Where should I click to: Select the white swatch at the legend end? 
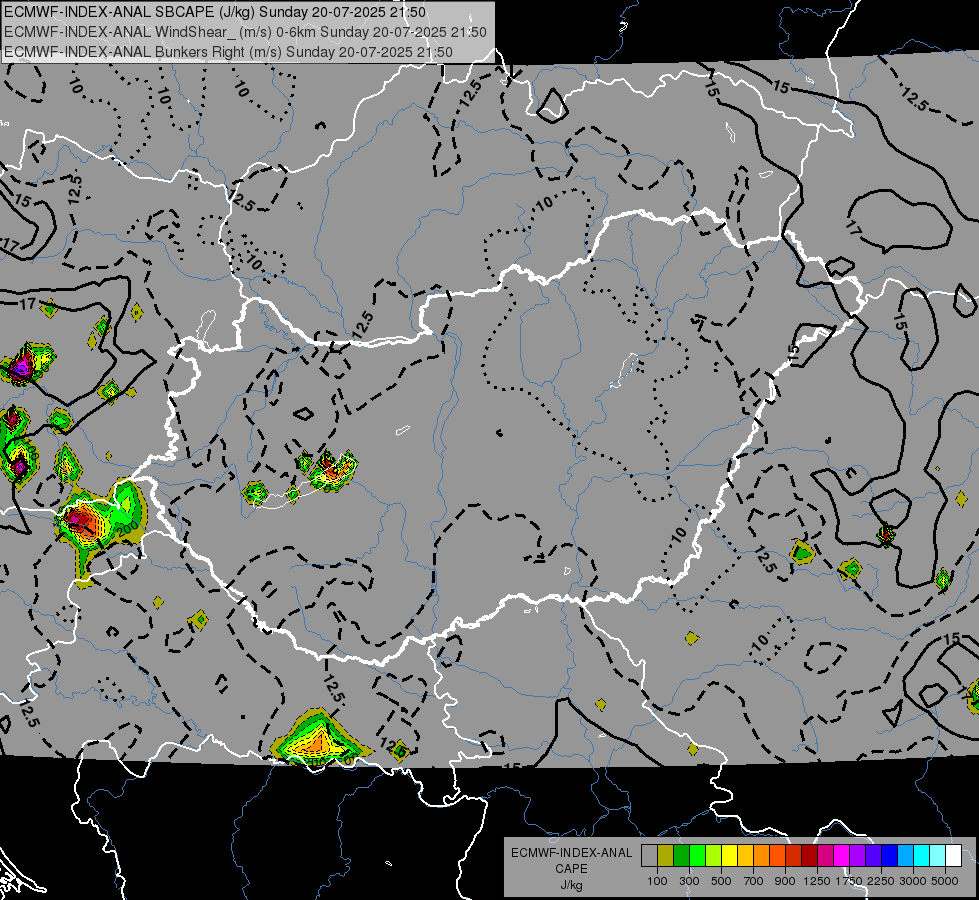(953, 855)
